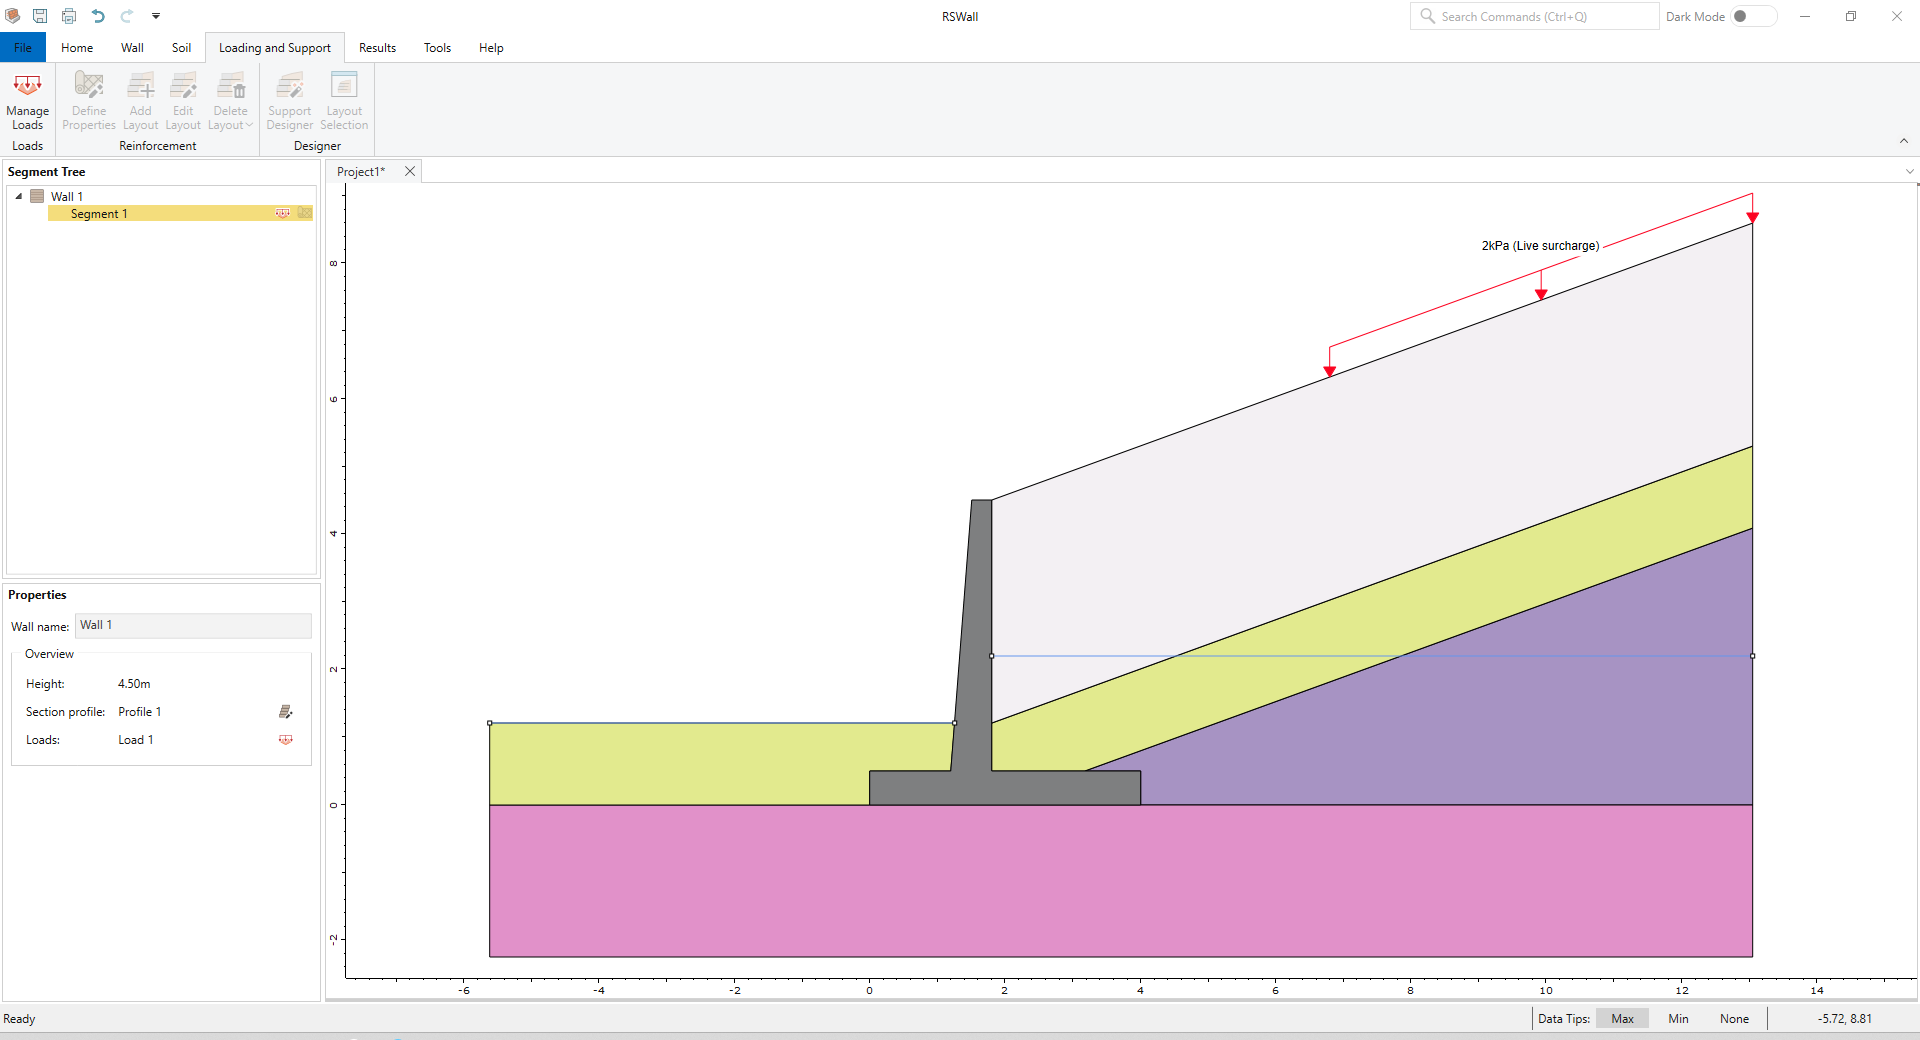Click the reinforcement icon on Segment 1 row
This screenshot has width=1920, height=1040.
(305, 213)
